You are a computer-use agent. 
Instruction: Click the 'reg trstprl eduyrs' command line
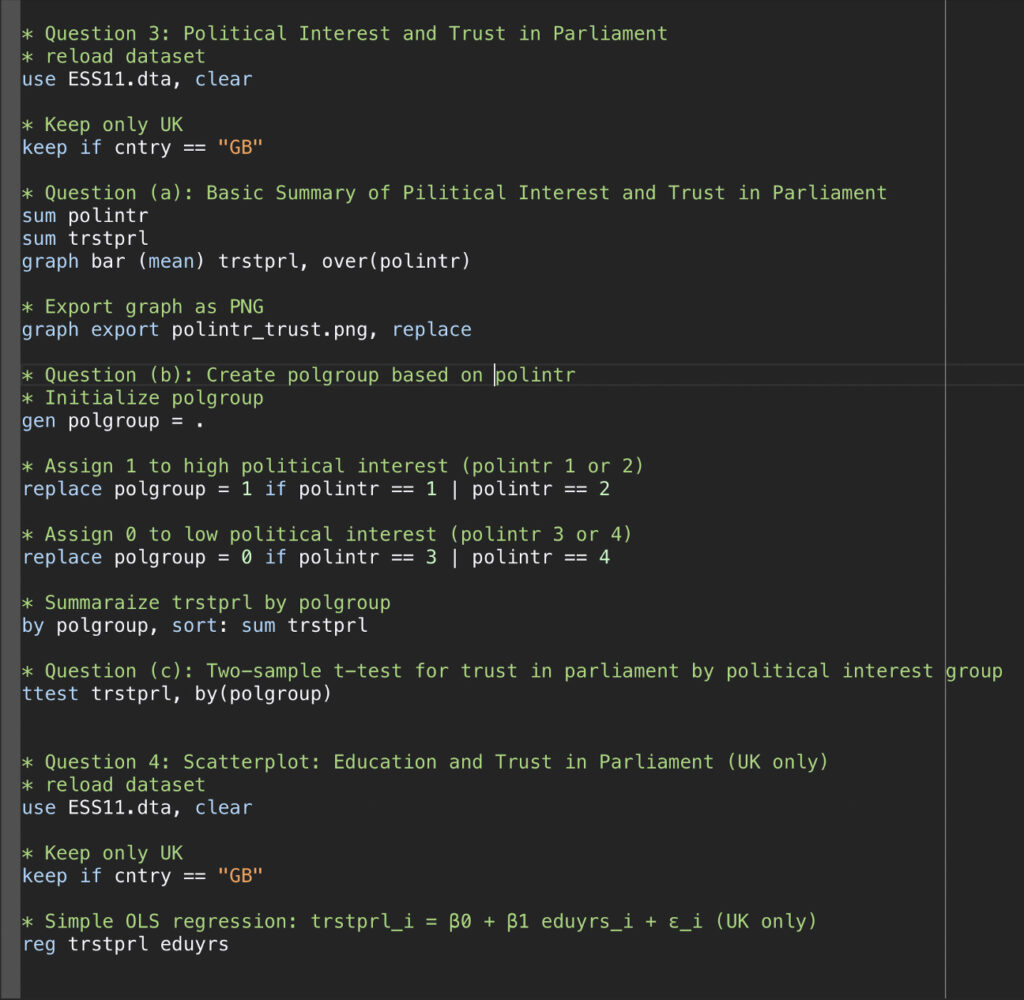pyautogui.click(x=125, y=943)
